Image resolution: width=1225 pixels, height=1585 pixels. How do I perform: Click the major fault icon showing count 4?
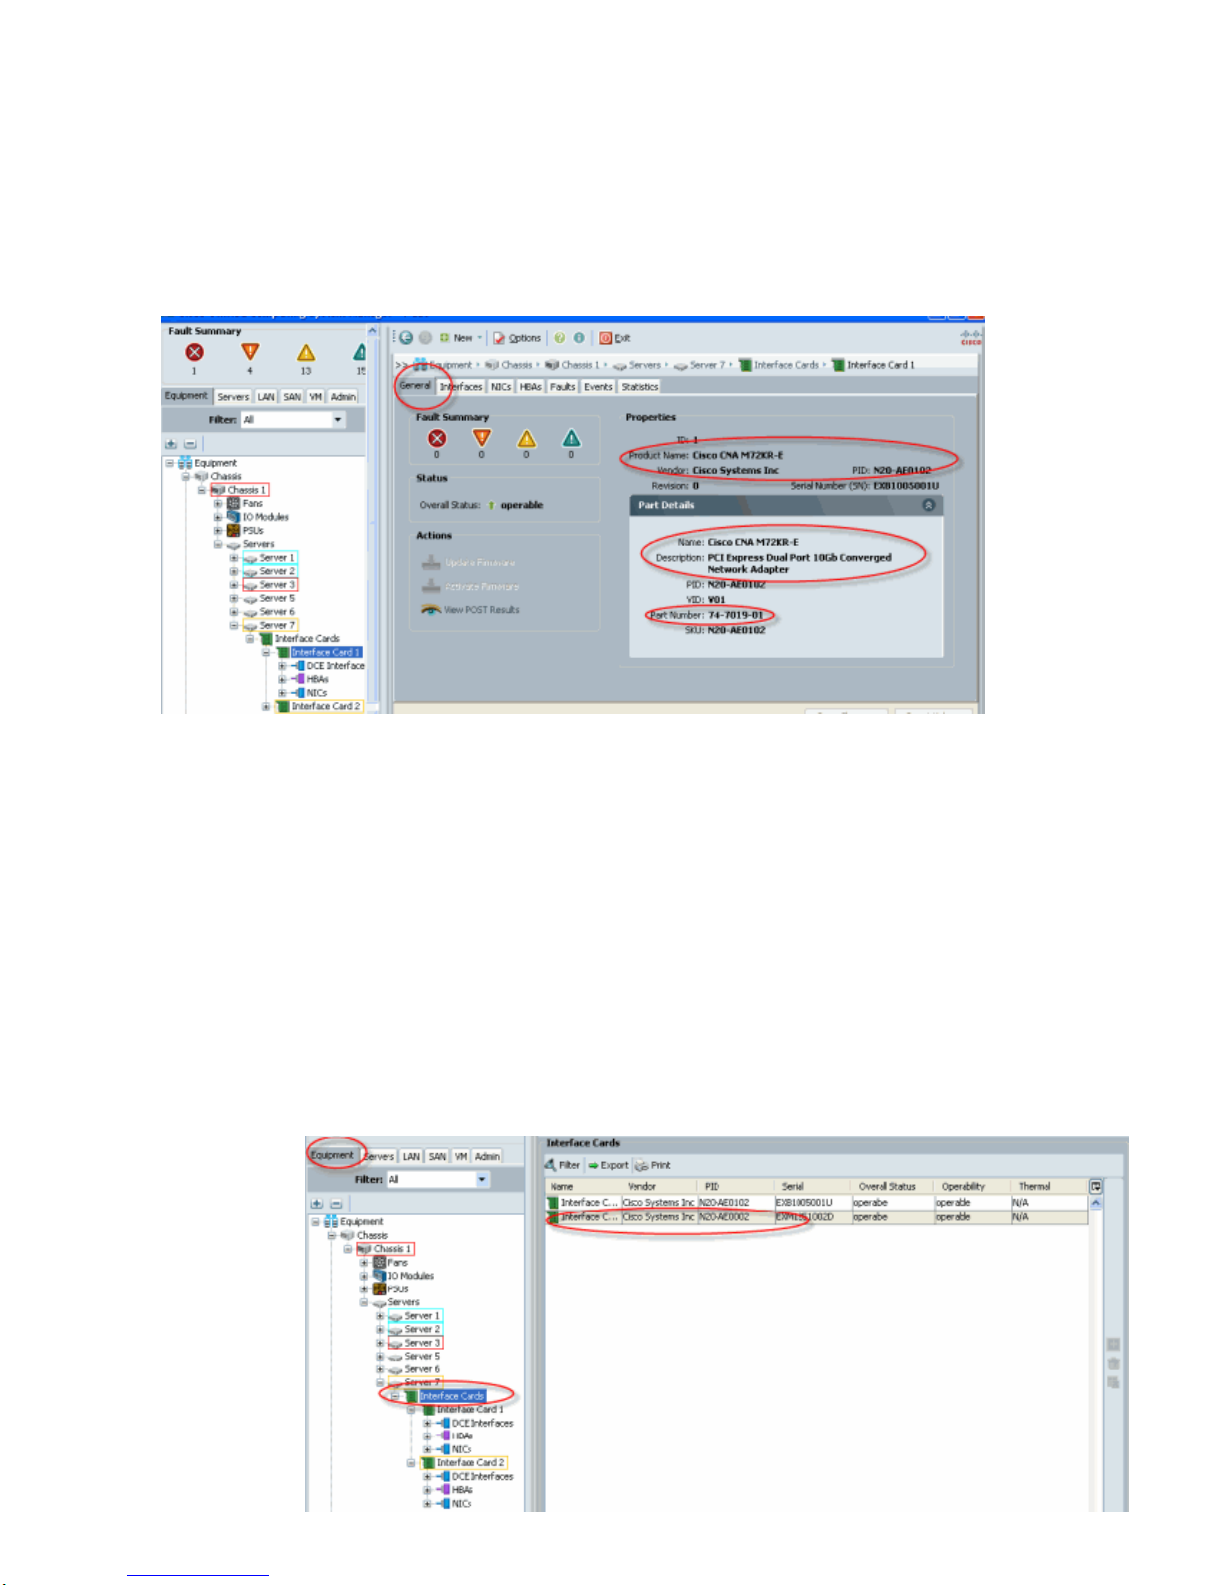[x=250, y=352]
